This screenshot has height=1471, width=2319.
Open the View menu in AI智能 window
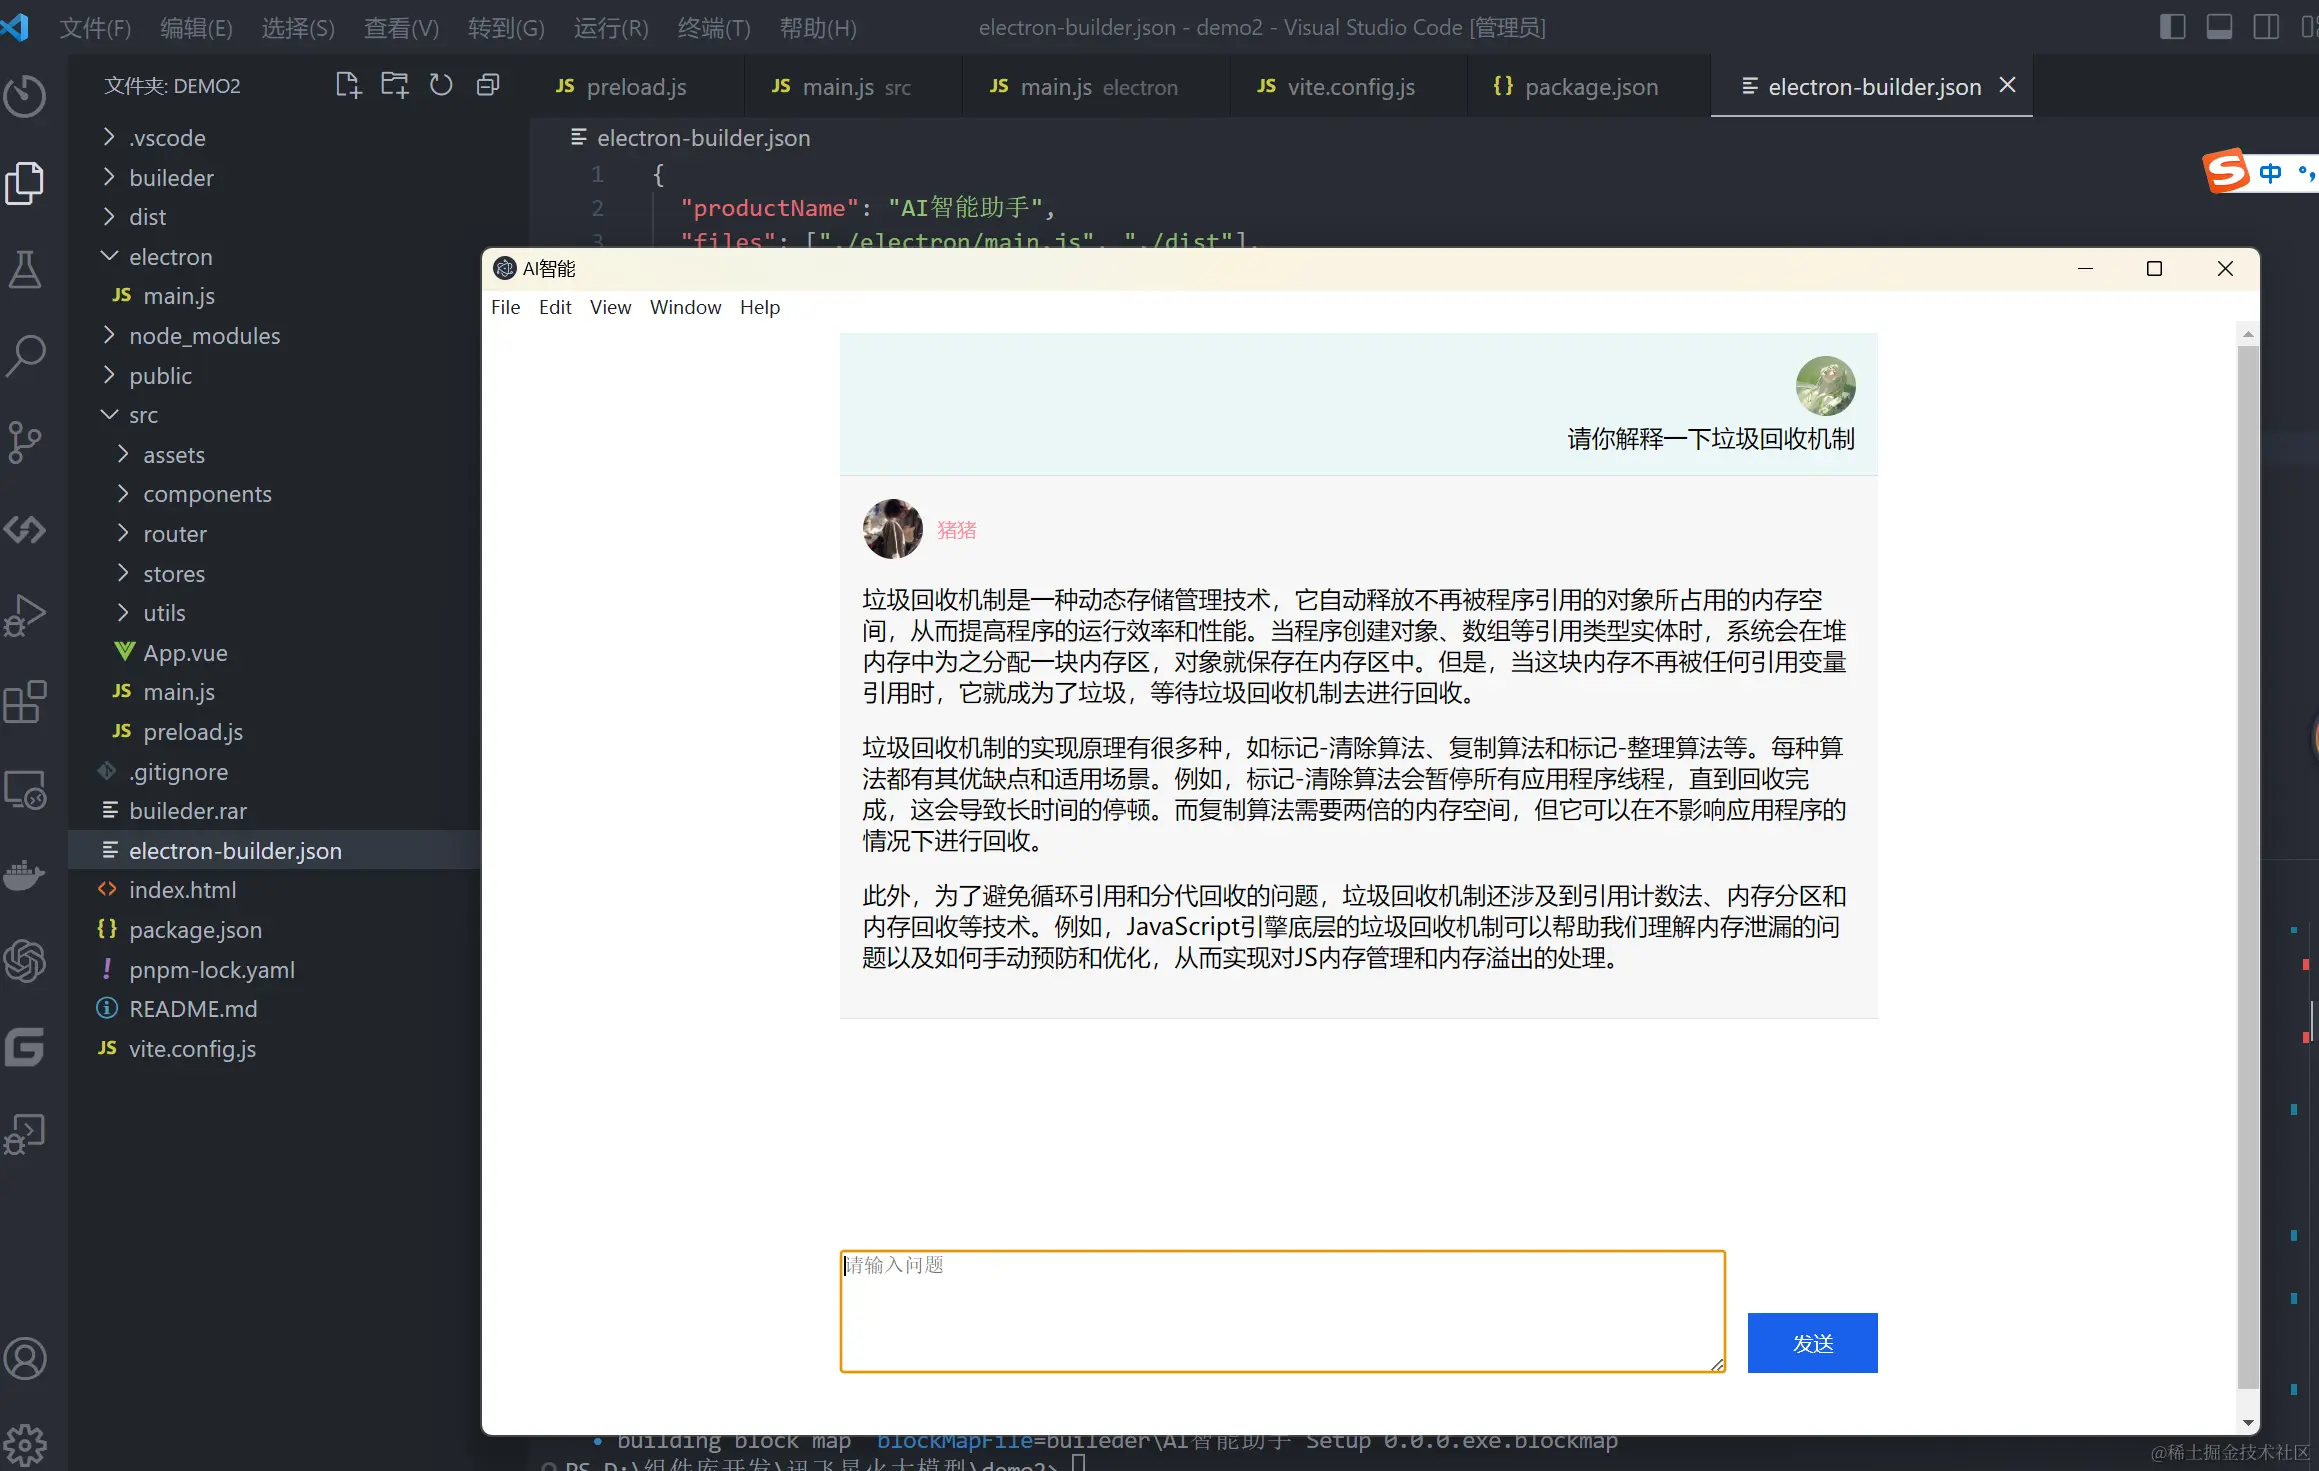coord(610,307)
